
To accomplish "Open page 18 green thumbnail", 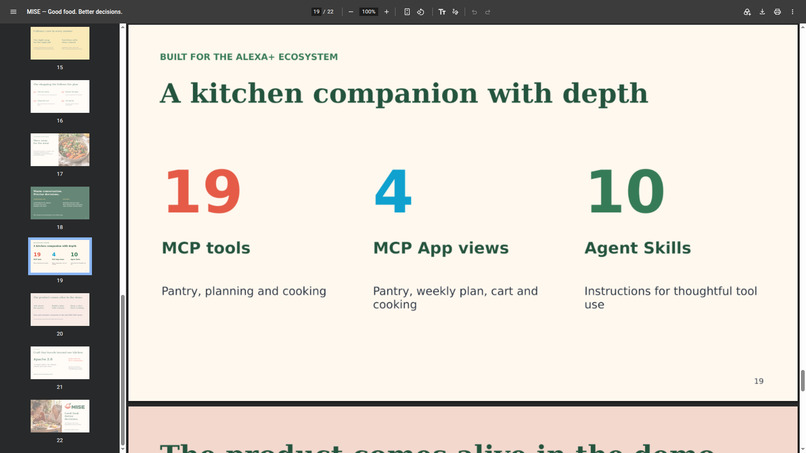I will 60,203.
